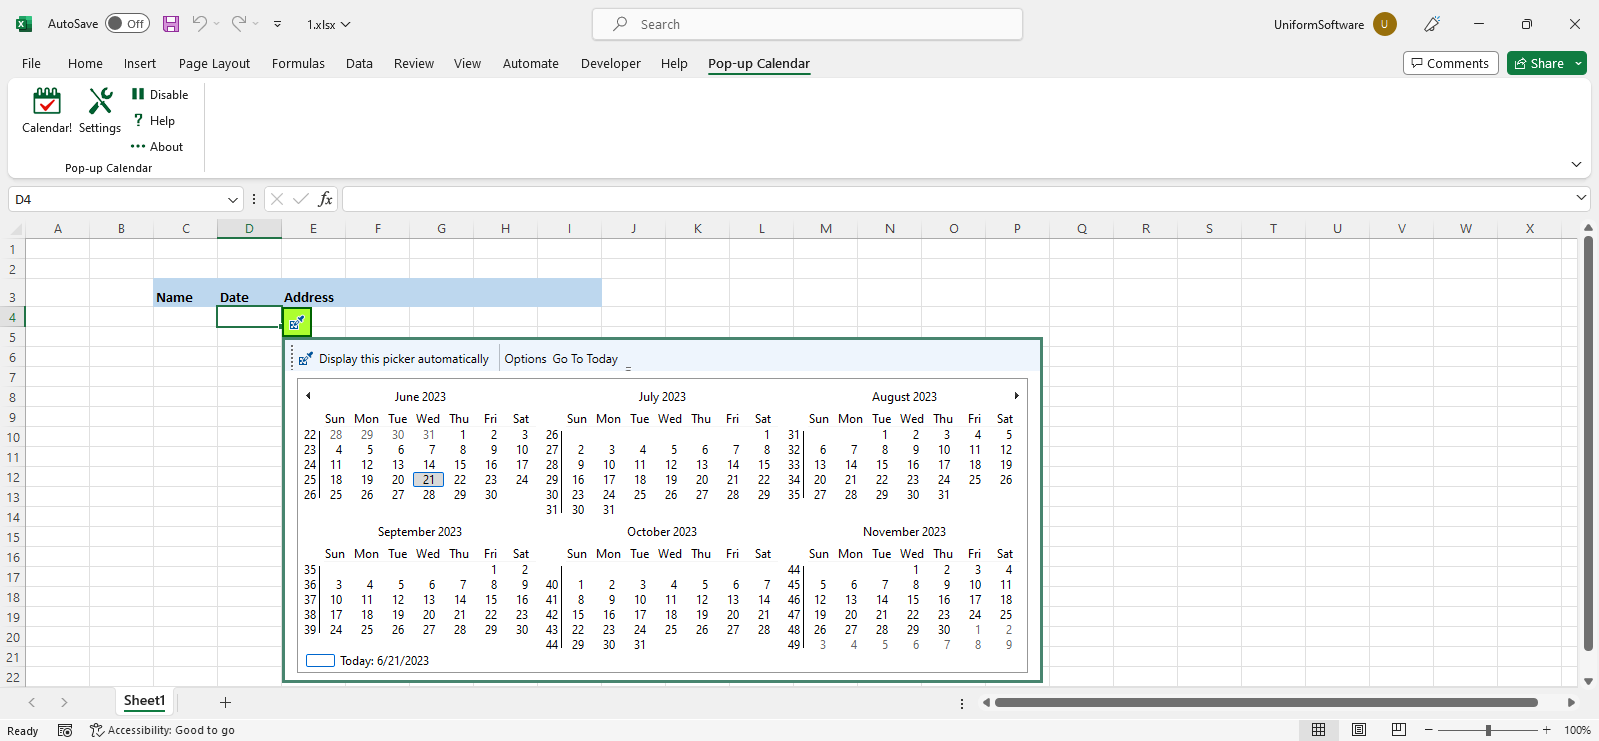Expand the formula bar
The width and height of the screenshot is (1599, 741).
pos(1580,198)
